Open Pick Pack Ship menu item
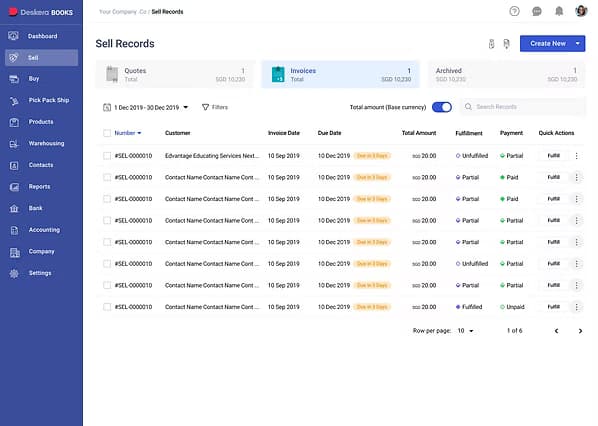This screenshot has width=598, height=426. pos(42,100)
